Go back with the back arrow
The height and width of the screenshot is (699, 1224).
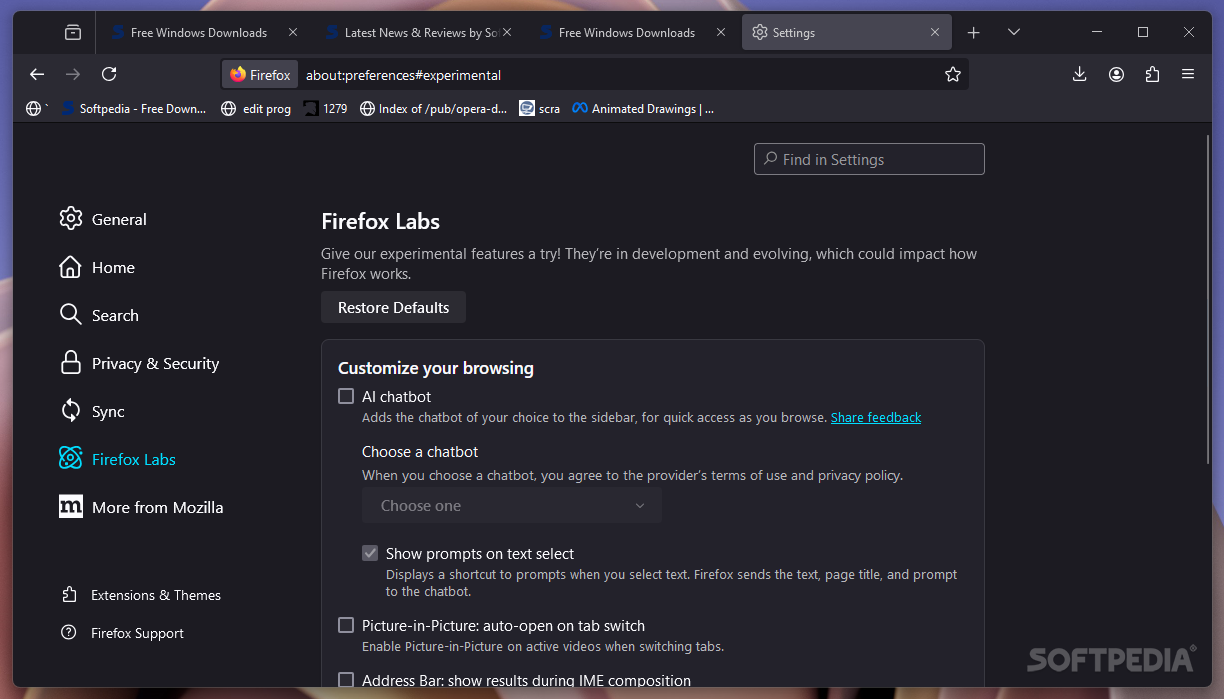coord(37,74)
